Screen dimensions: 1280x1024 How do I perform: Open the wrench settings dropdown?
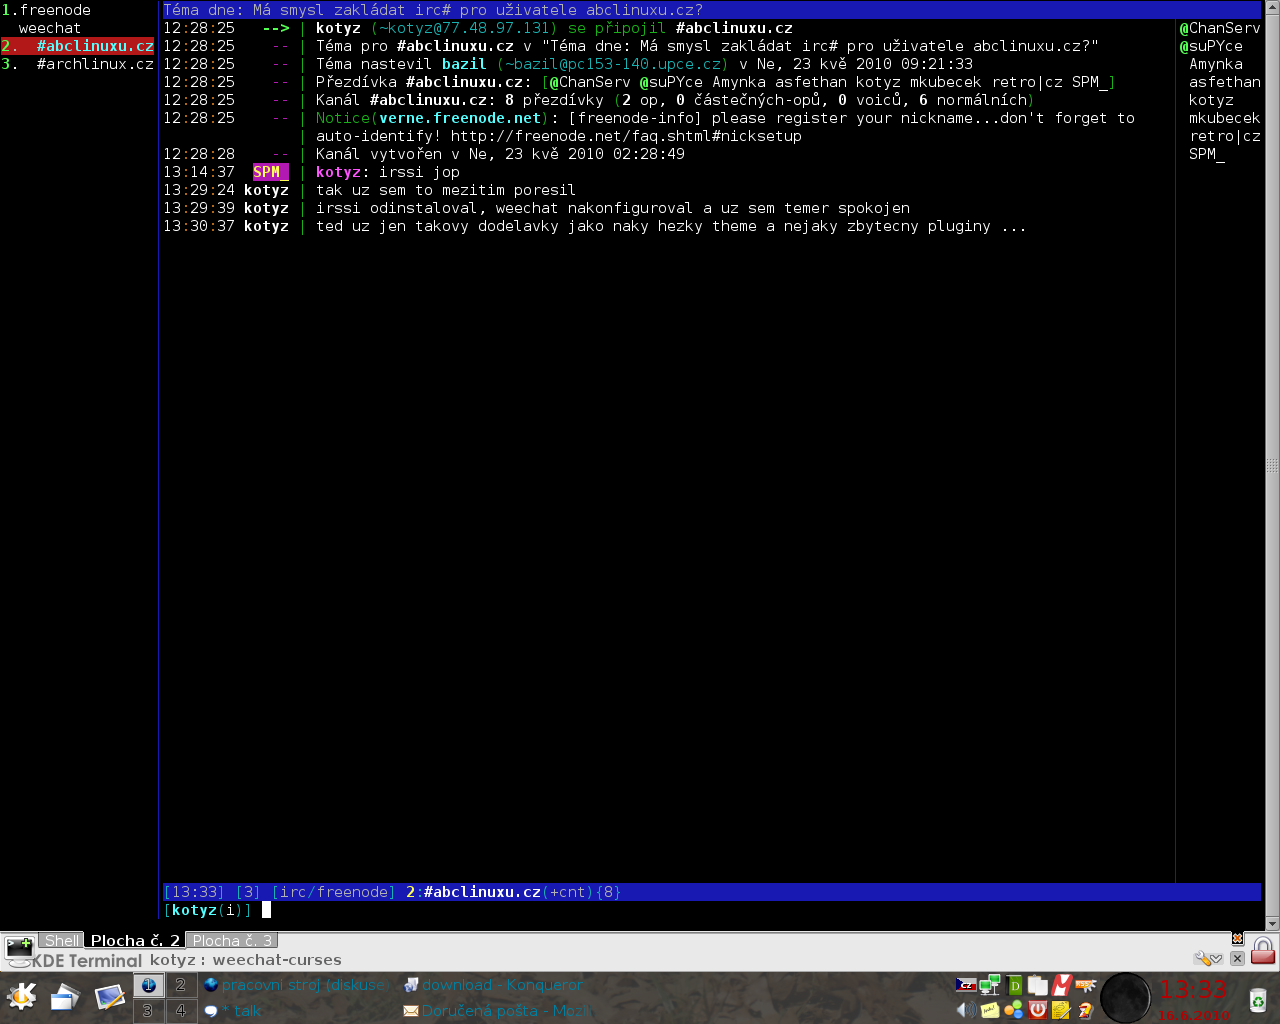coord(1208,958)
